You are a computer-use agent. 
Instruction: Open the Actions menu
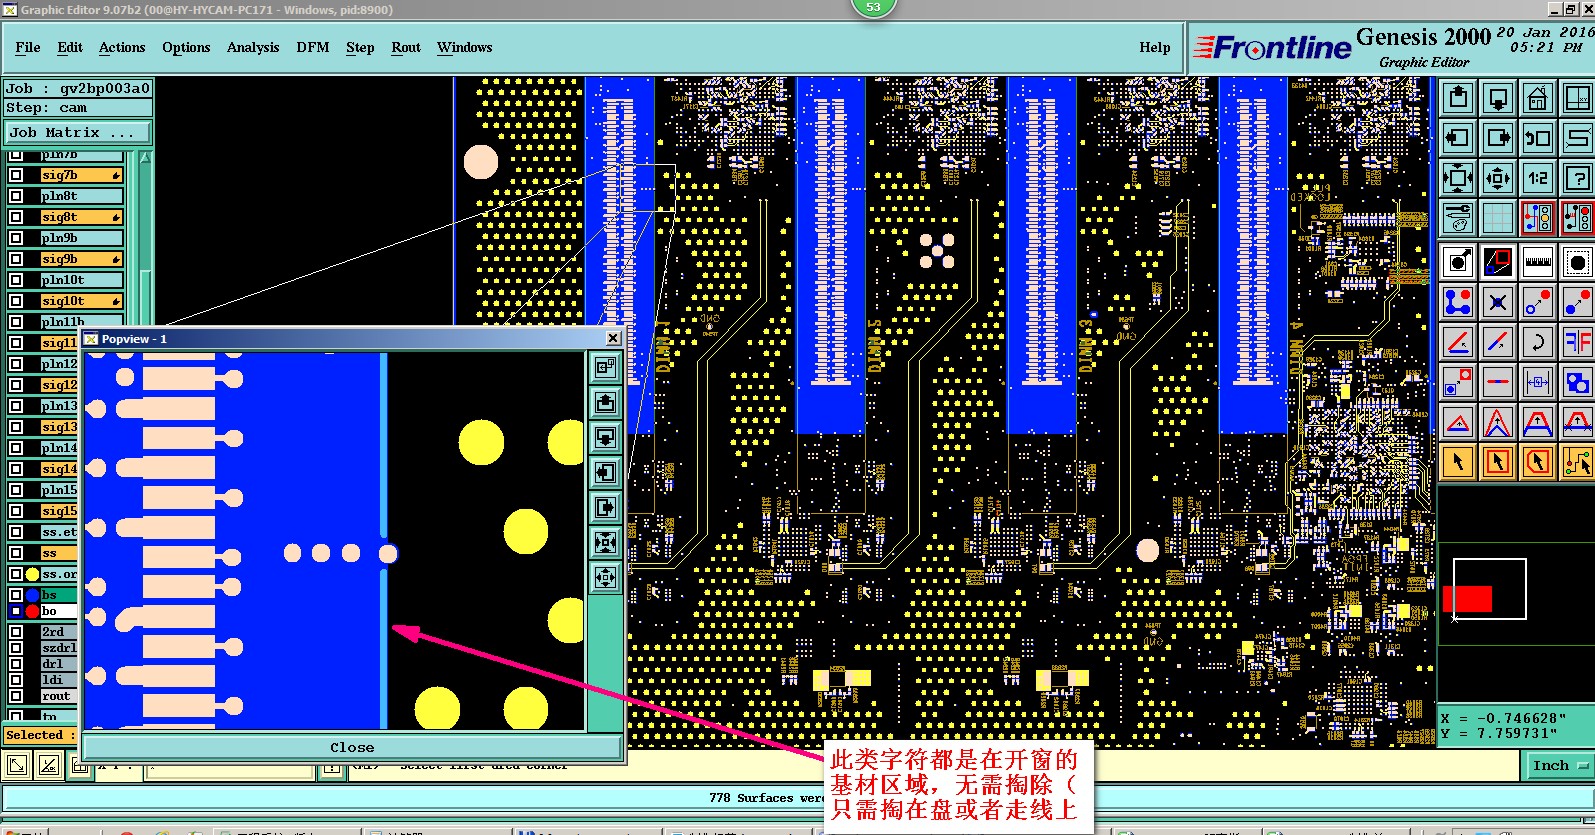click(x=122, y=47)
